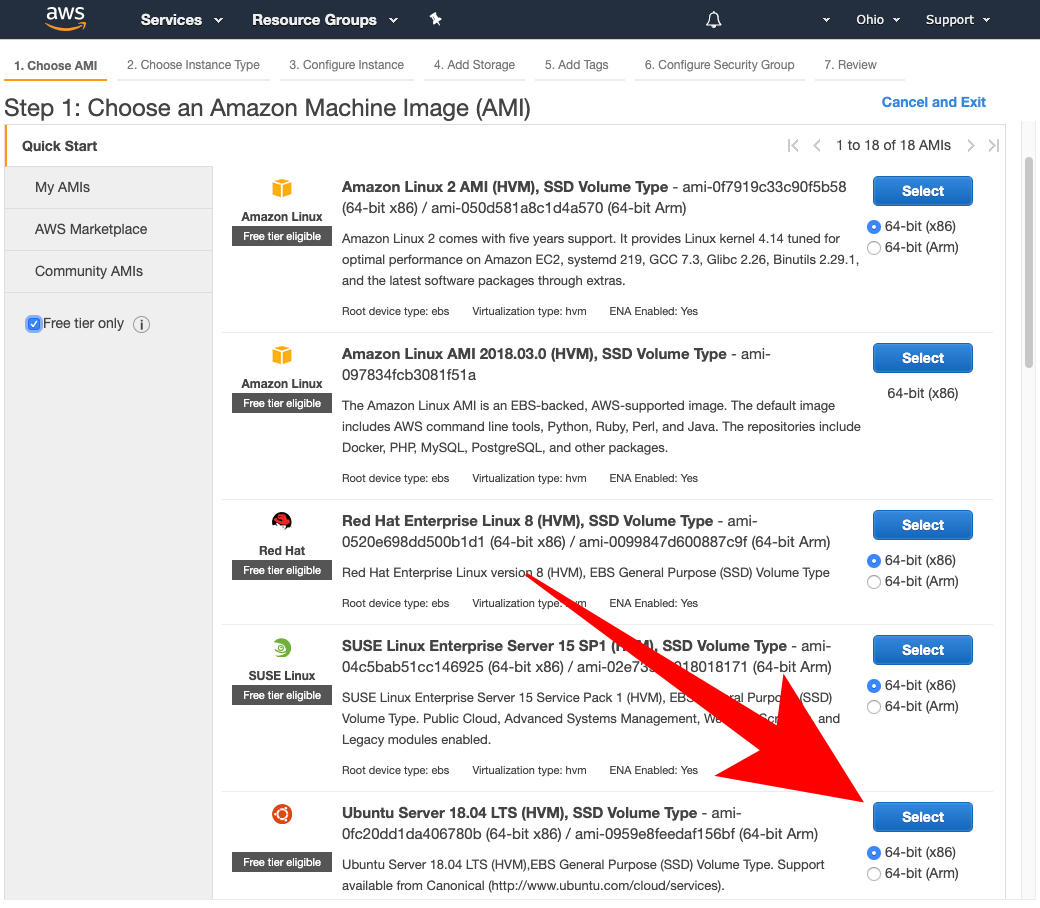The height and width of the screenshot is (908, 1040).
Task: Open the Quick Start sidebar section
Action: (x=109, y=146)
